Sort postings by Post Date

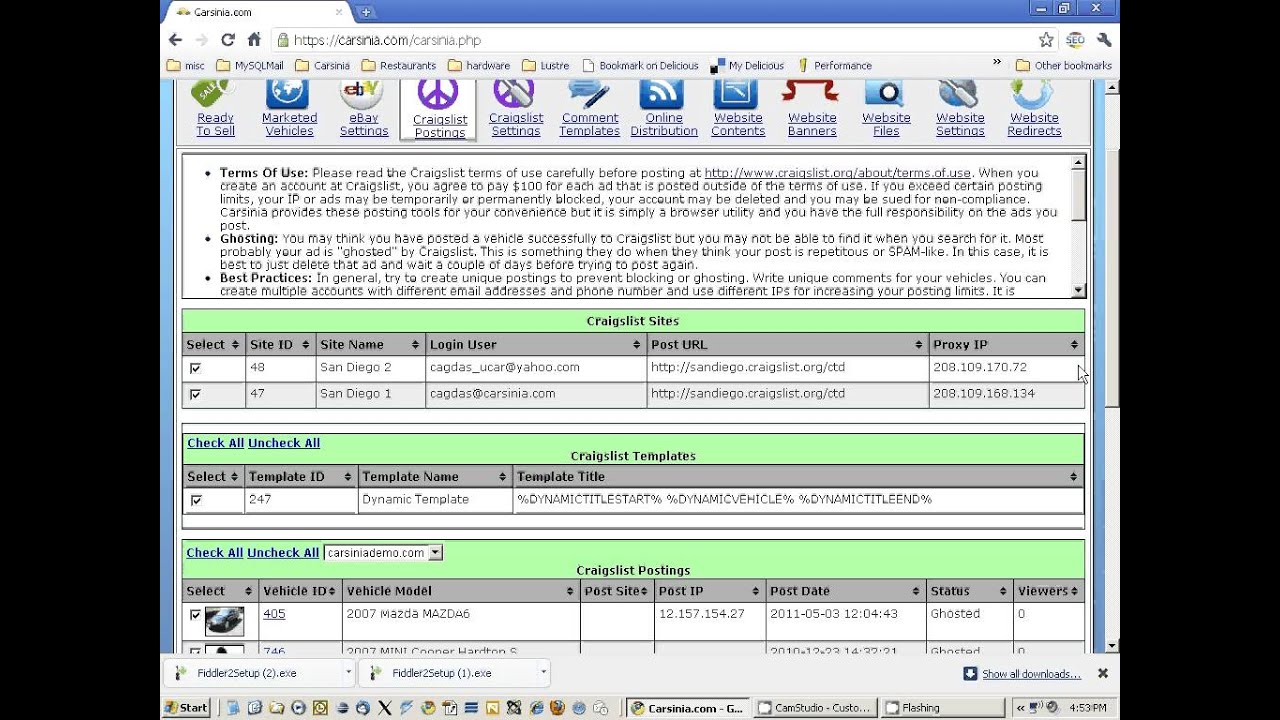845,591
